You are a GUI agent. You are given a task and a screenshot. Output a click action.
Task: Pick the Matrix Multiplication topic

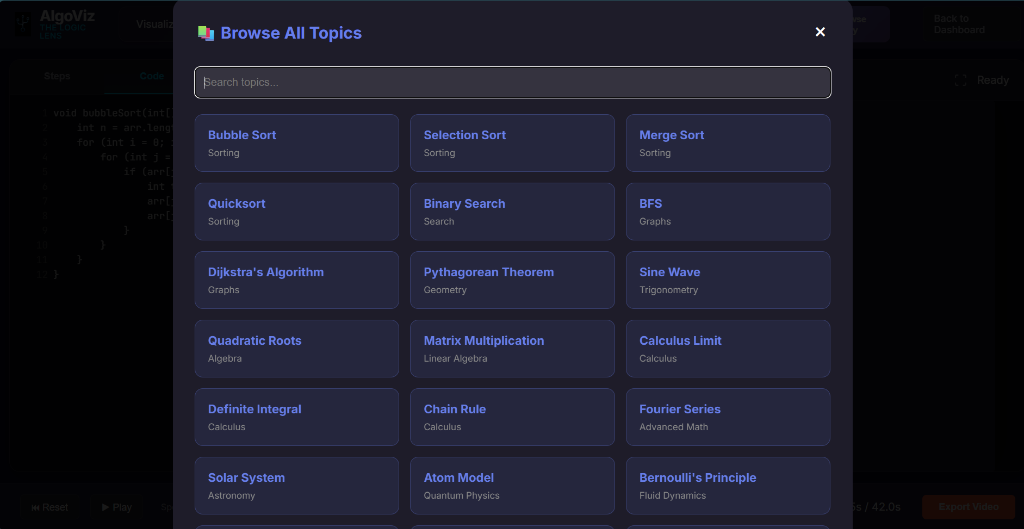tap(512, 348)
